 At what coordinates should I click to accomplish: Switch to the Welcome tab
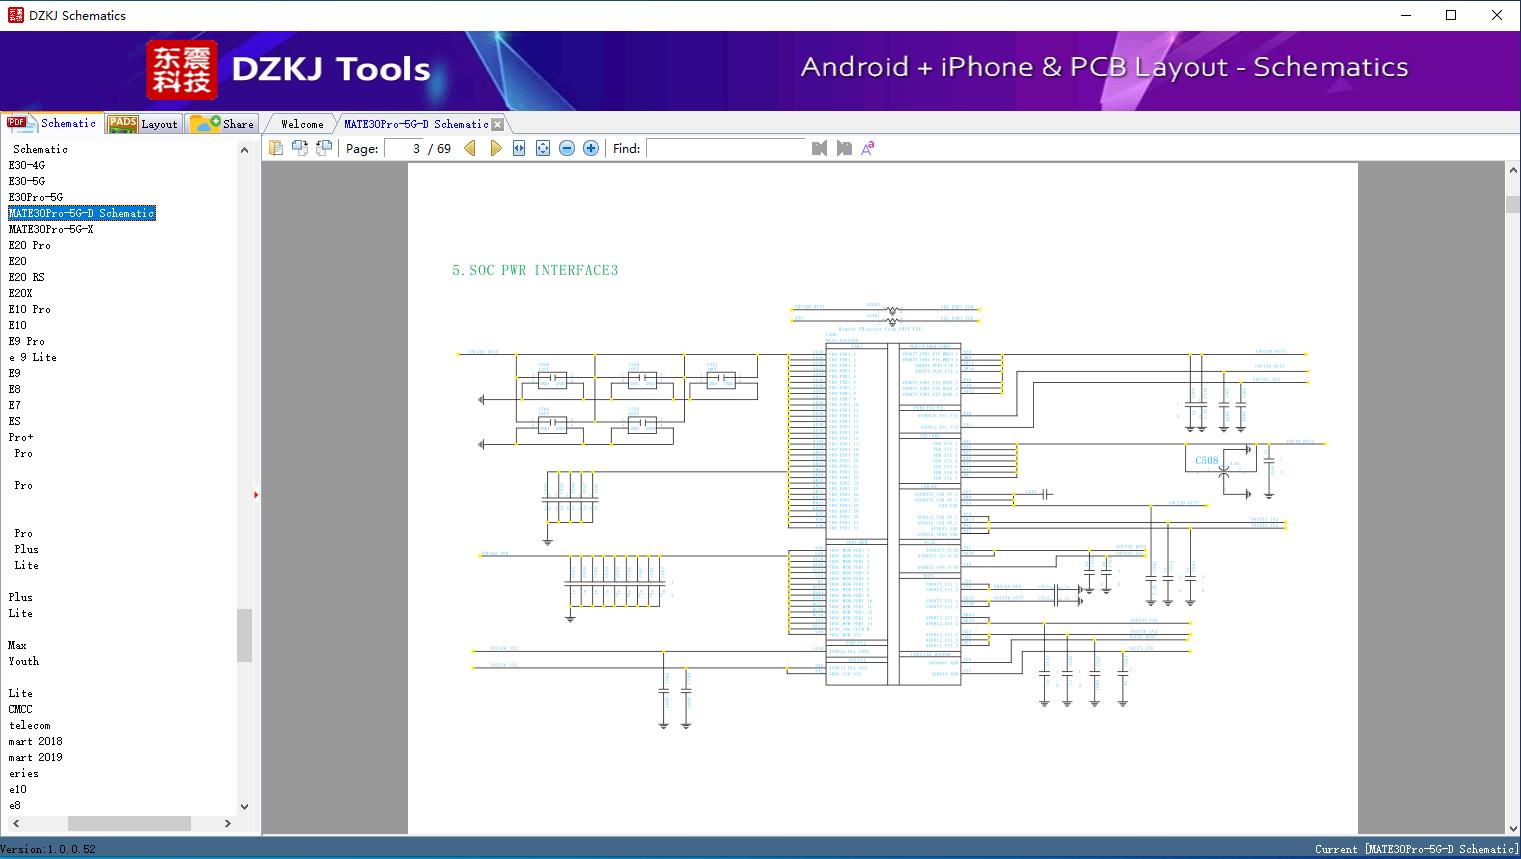(x=302, y=124)
